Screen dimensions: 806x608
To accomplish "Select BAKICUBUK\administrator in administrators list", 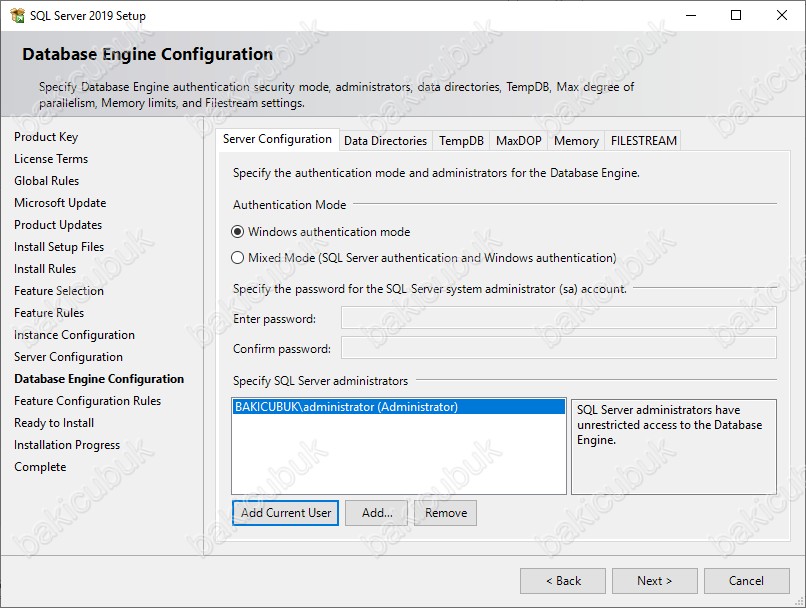I will click(398, 407).
